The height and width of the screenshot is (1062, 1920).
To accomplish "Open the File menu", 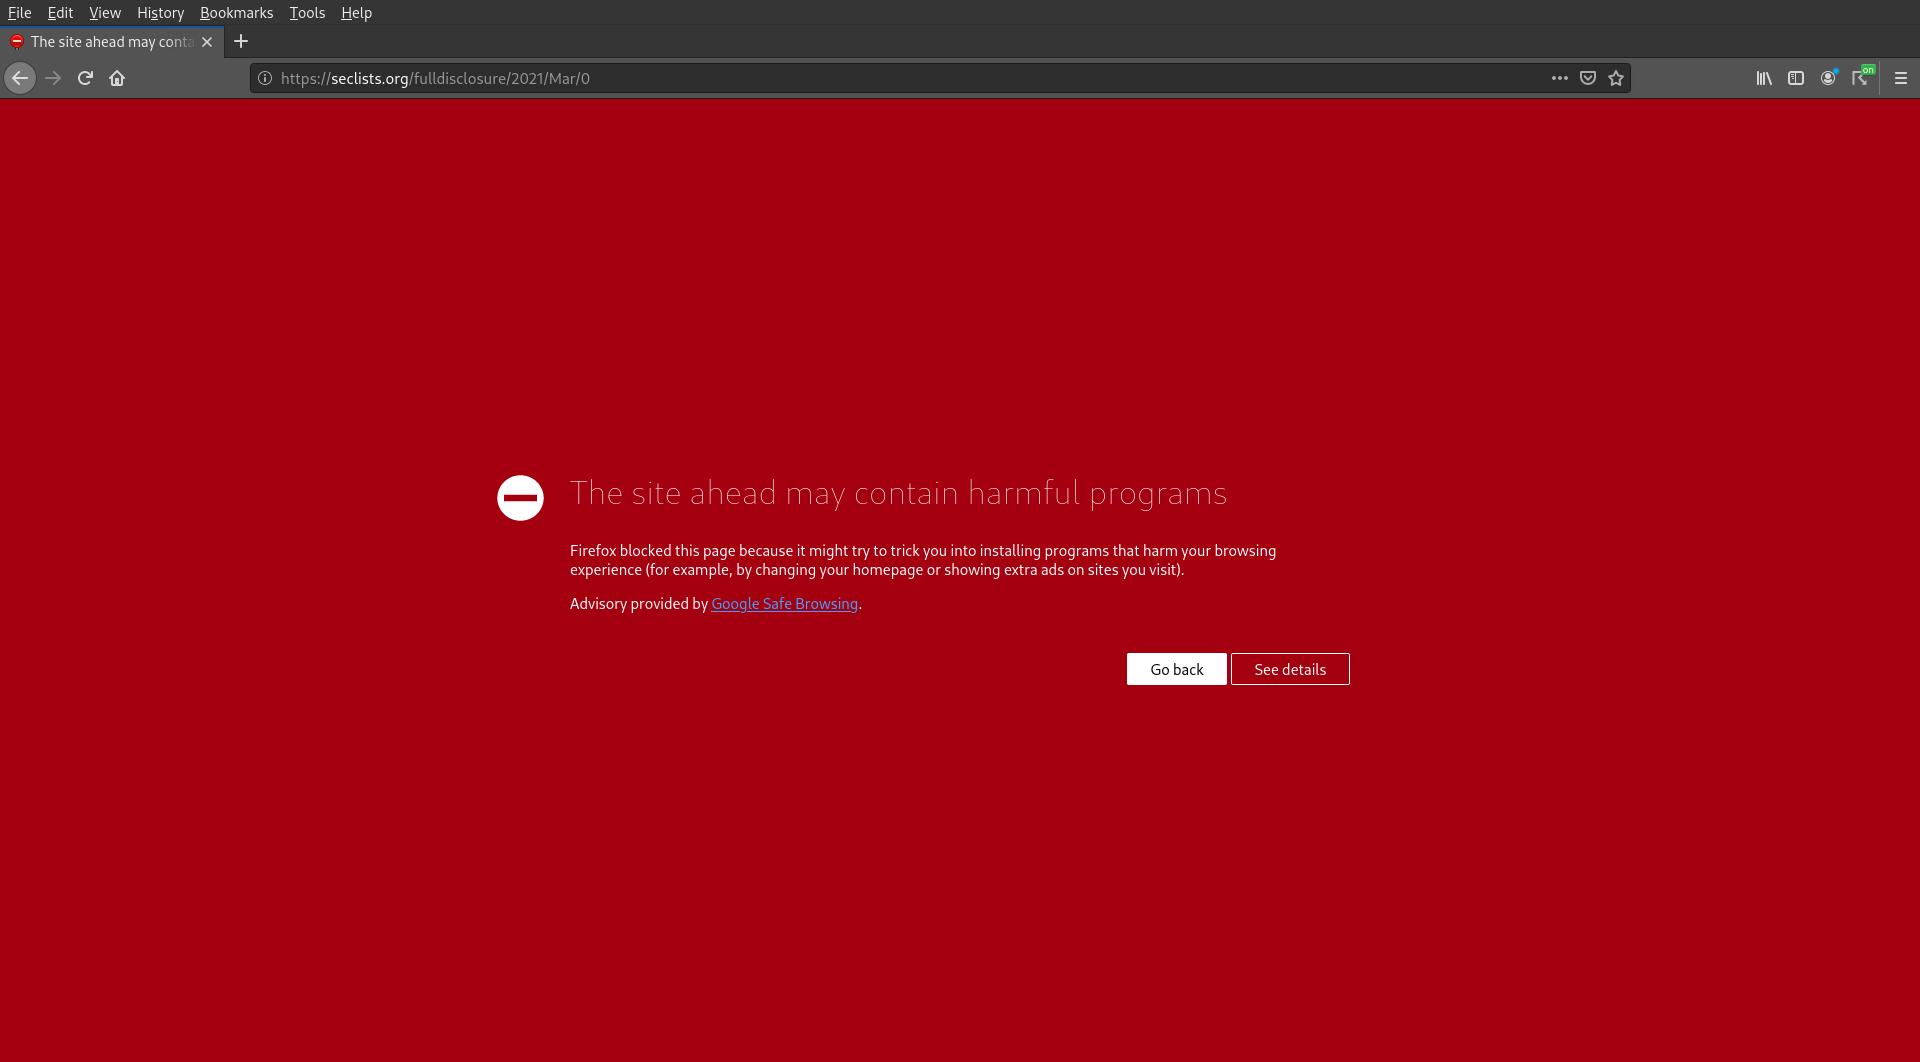I will tap(20, 12).
